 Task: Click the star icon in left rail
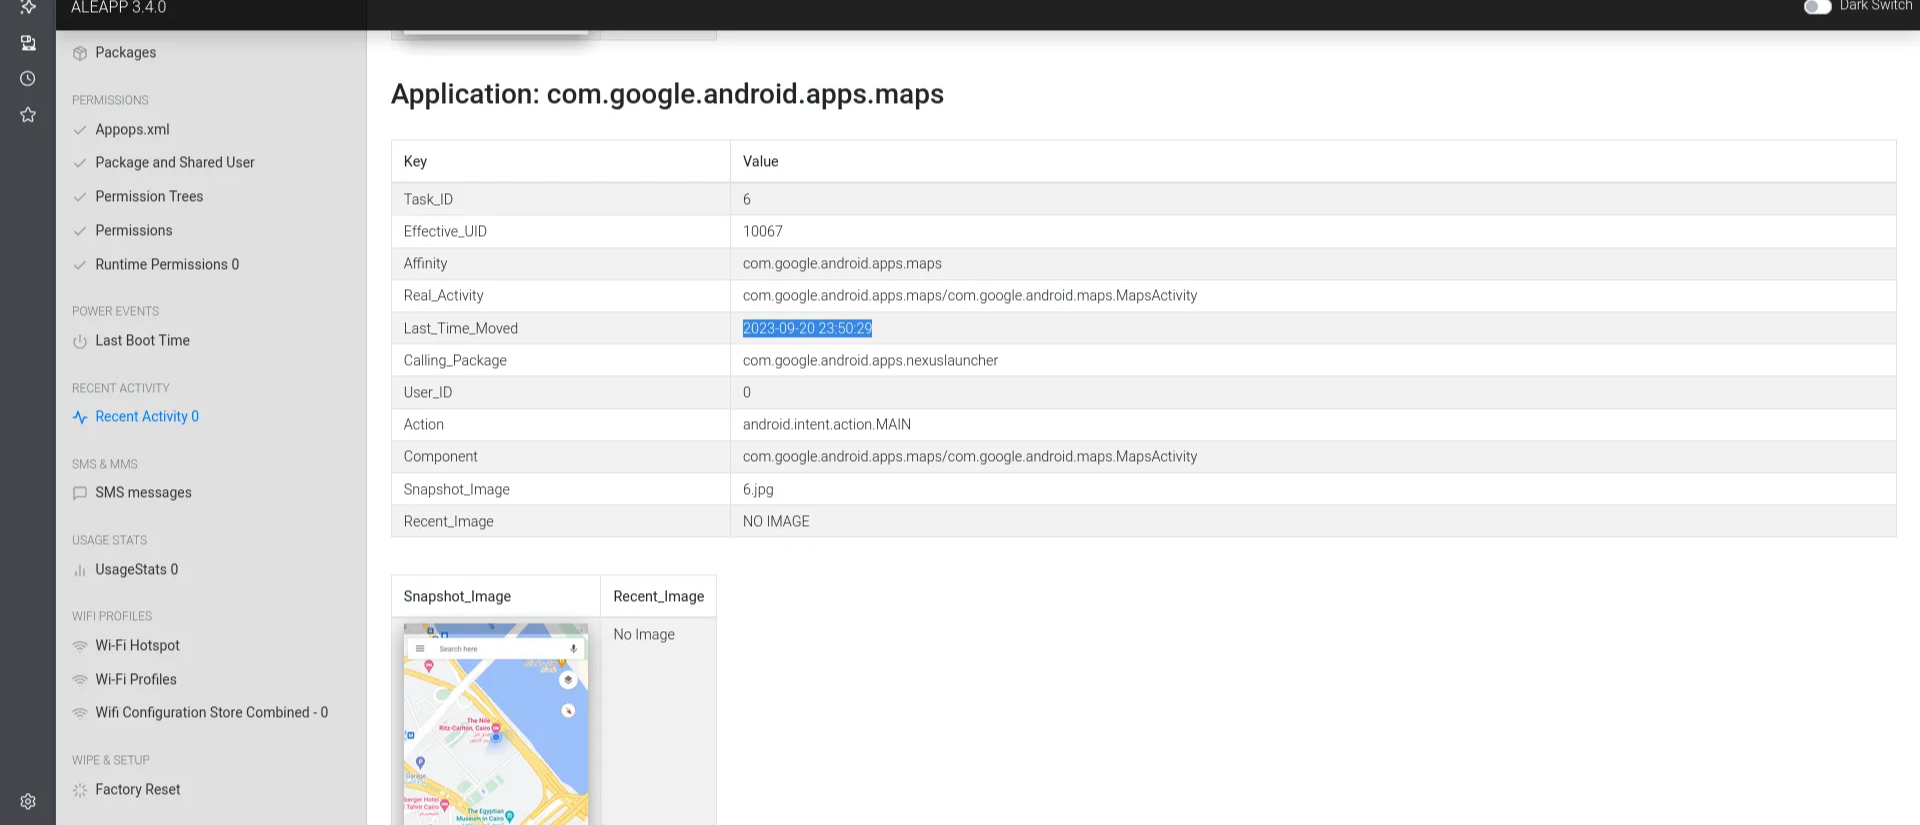click(28, 114)
